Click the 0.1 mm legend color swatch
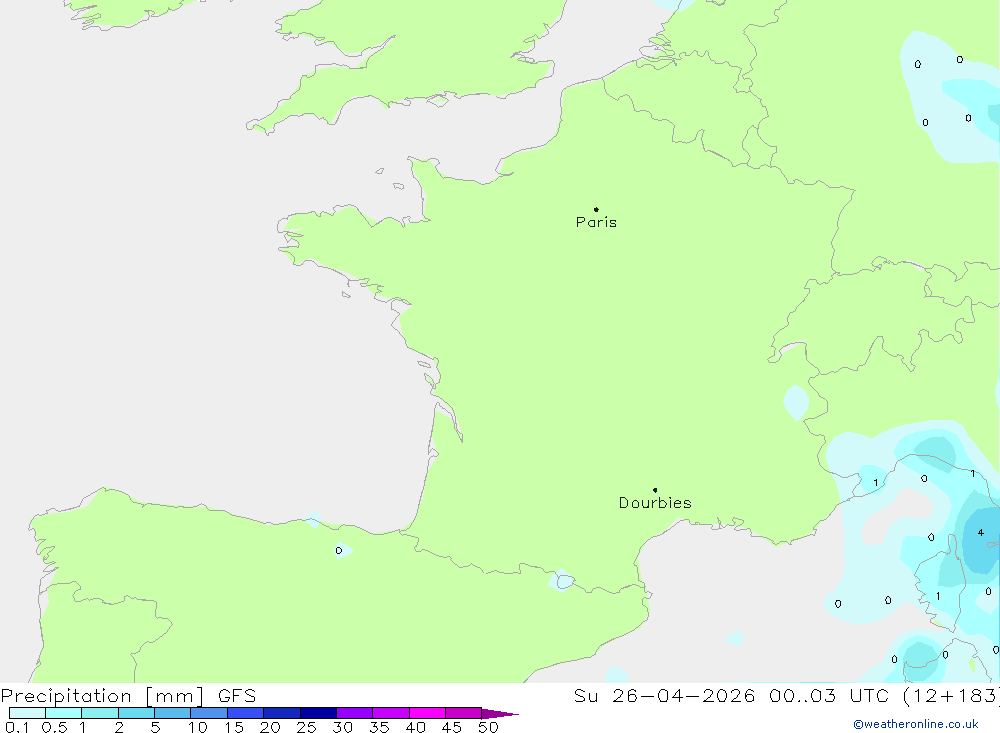 click(x=27, y=713)
